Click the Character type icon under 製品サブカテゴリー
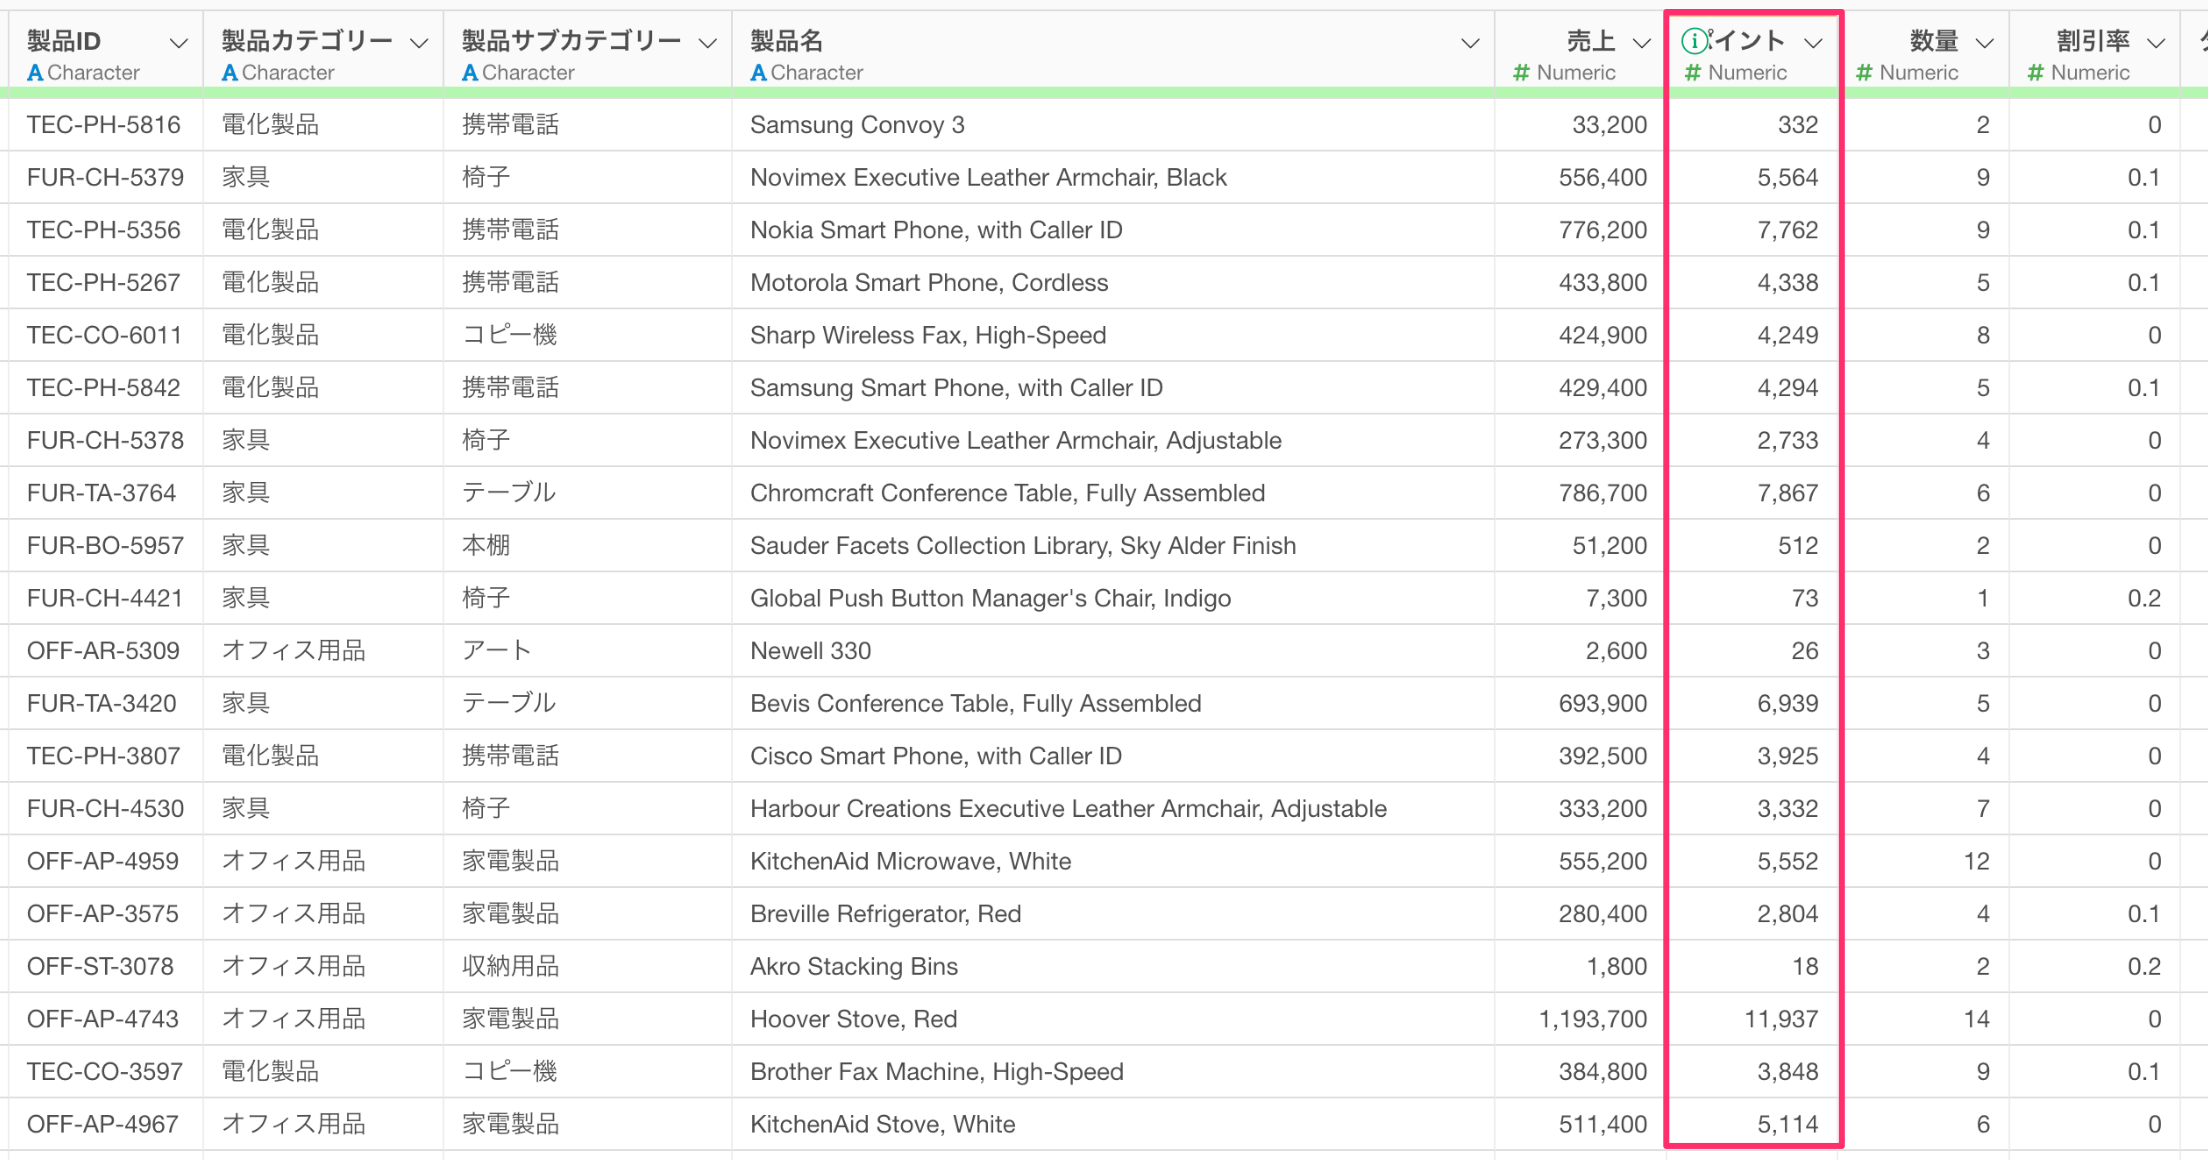 click(x=470, y=73)
